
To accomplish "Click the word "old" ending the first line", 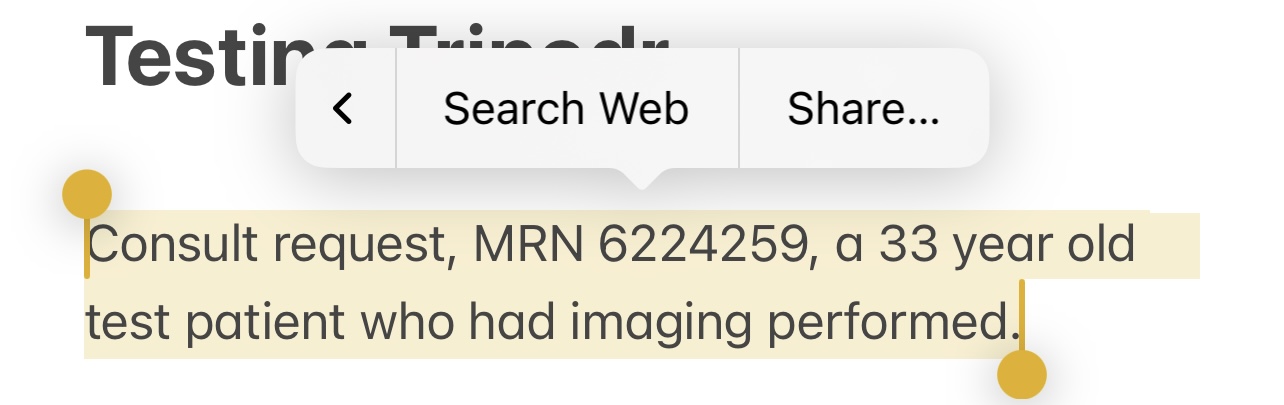I will point(1101,246).
